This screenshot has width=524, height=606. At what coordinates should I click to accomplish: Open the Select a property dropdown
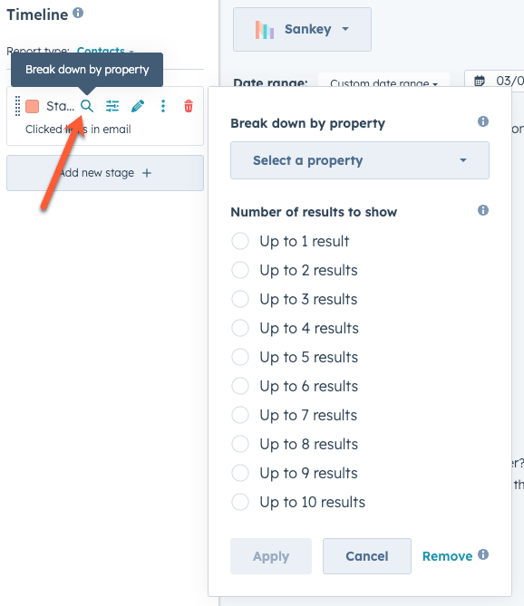360,160
